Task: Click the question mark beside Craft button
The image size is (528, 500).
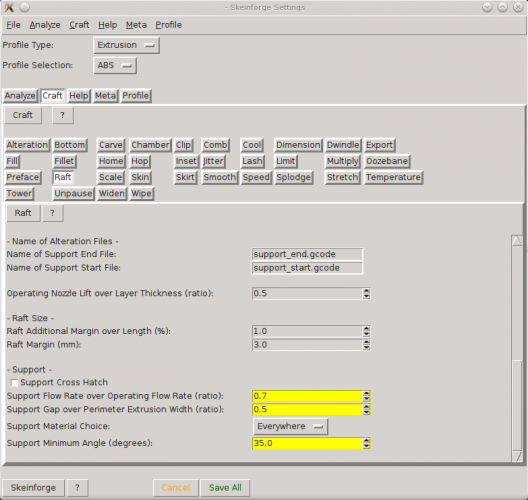Action: point(63,115)
